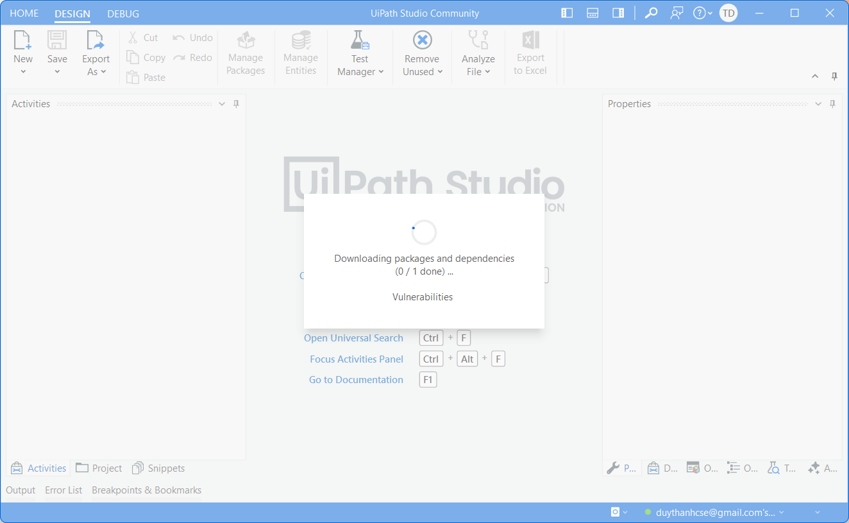Click the Undo arrow icon
The width and height of the screenshot is (849, 523).
pyautogui.click(x=179, y=37)
